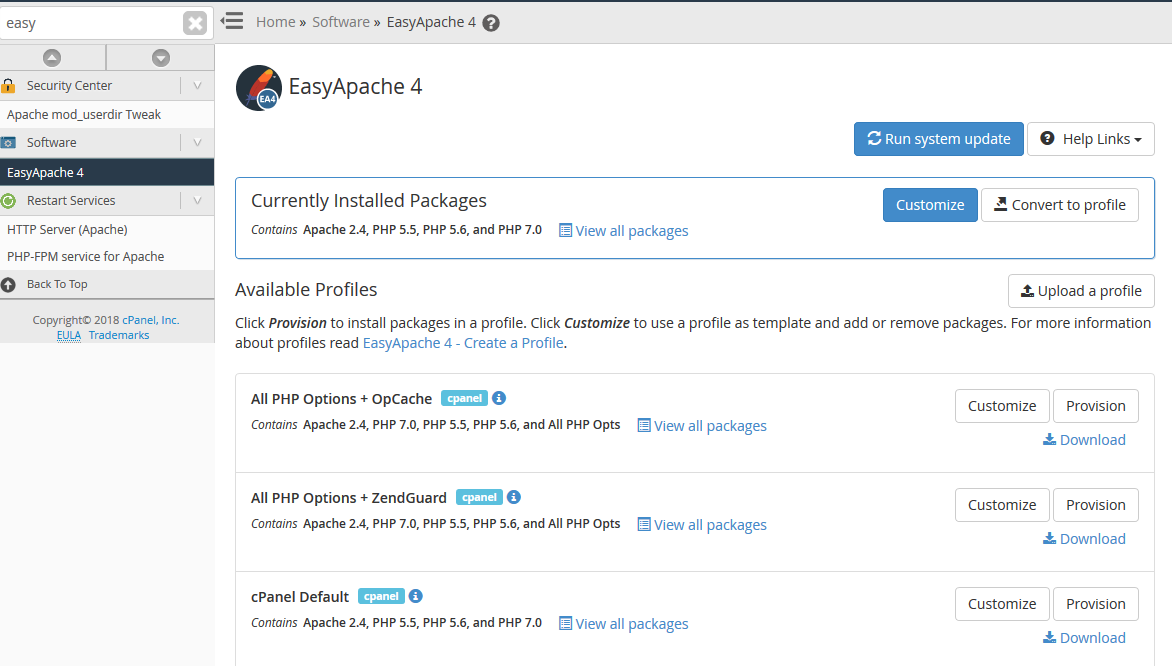The width and height of the screenshot is (1172, 666).
Task: Open EasyApache 4 - Create a Profile link
Action: [463, 343]
